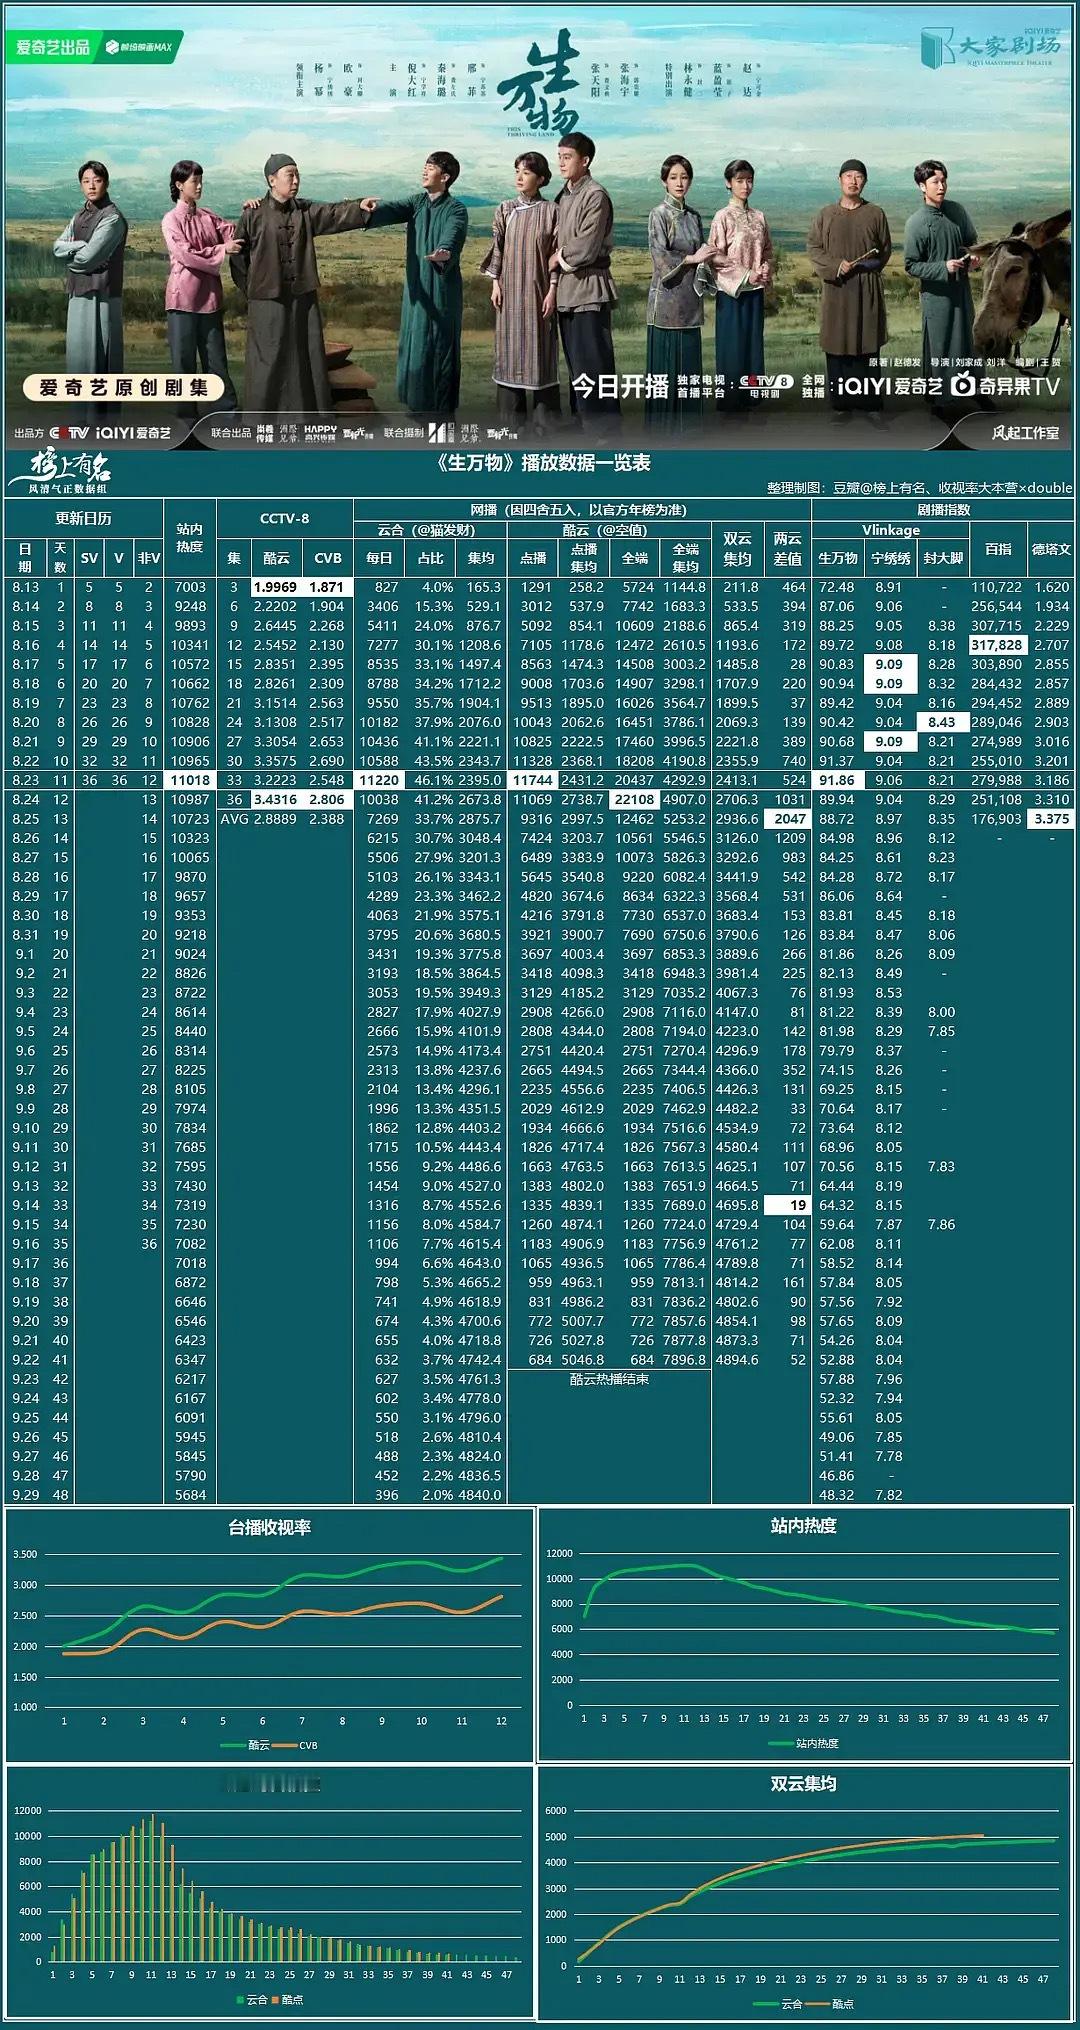Click the 宁绣绣 column header
This screenshot has height=2030, width=1080.
890,558
